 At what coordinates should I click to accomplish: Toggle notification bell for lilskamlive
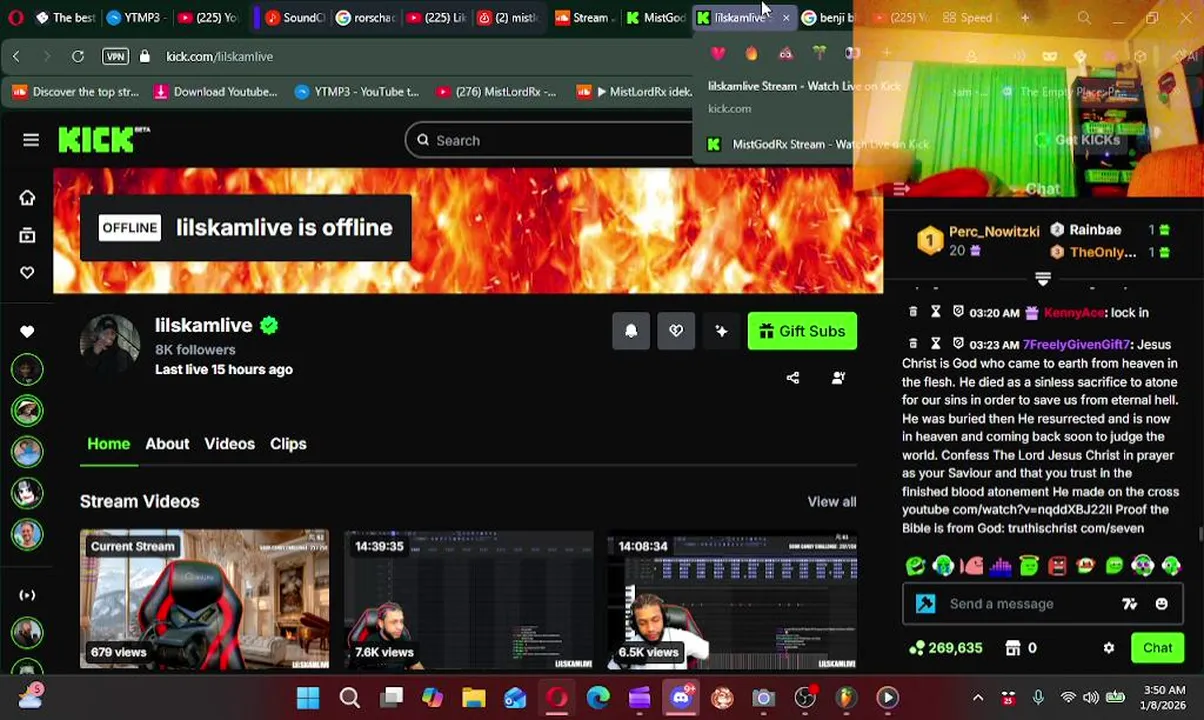(631, 331)
